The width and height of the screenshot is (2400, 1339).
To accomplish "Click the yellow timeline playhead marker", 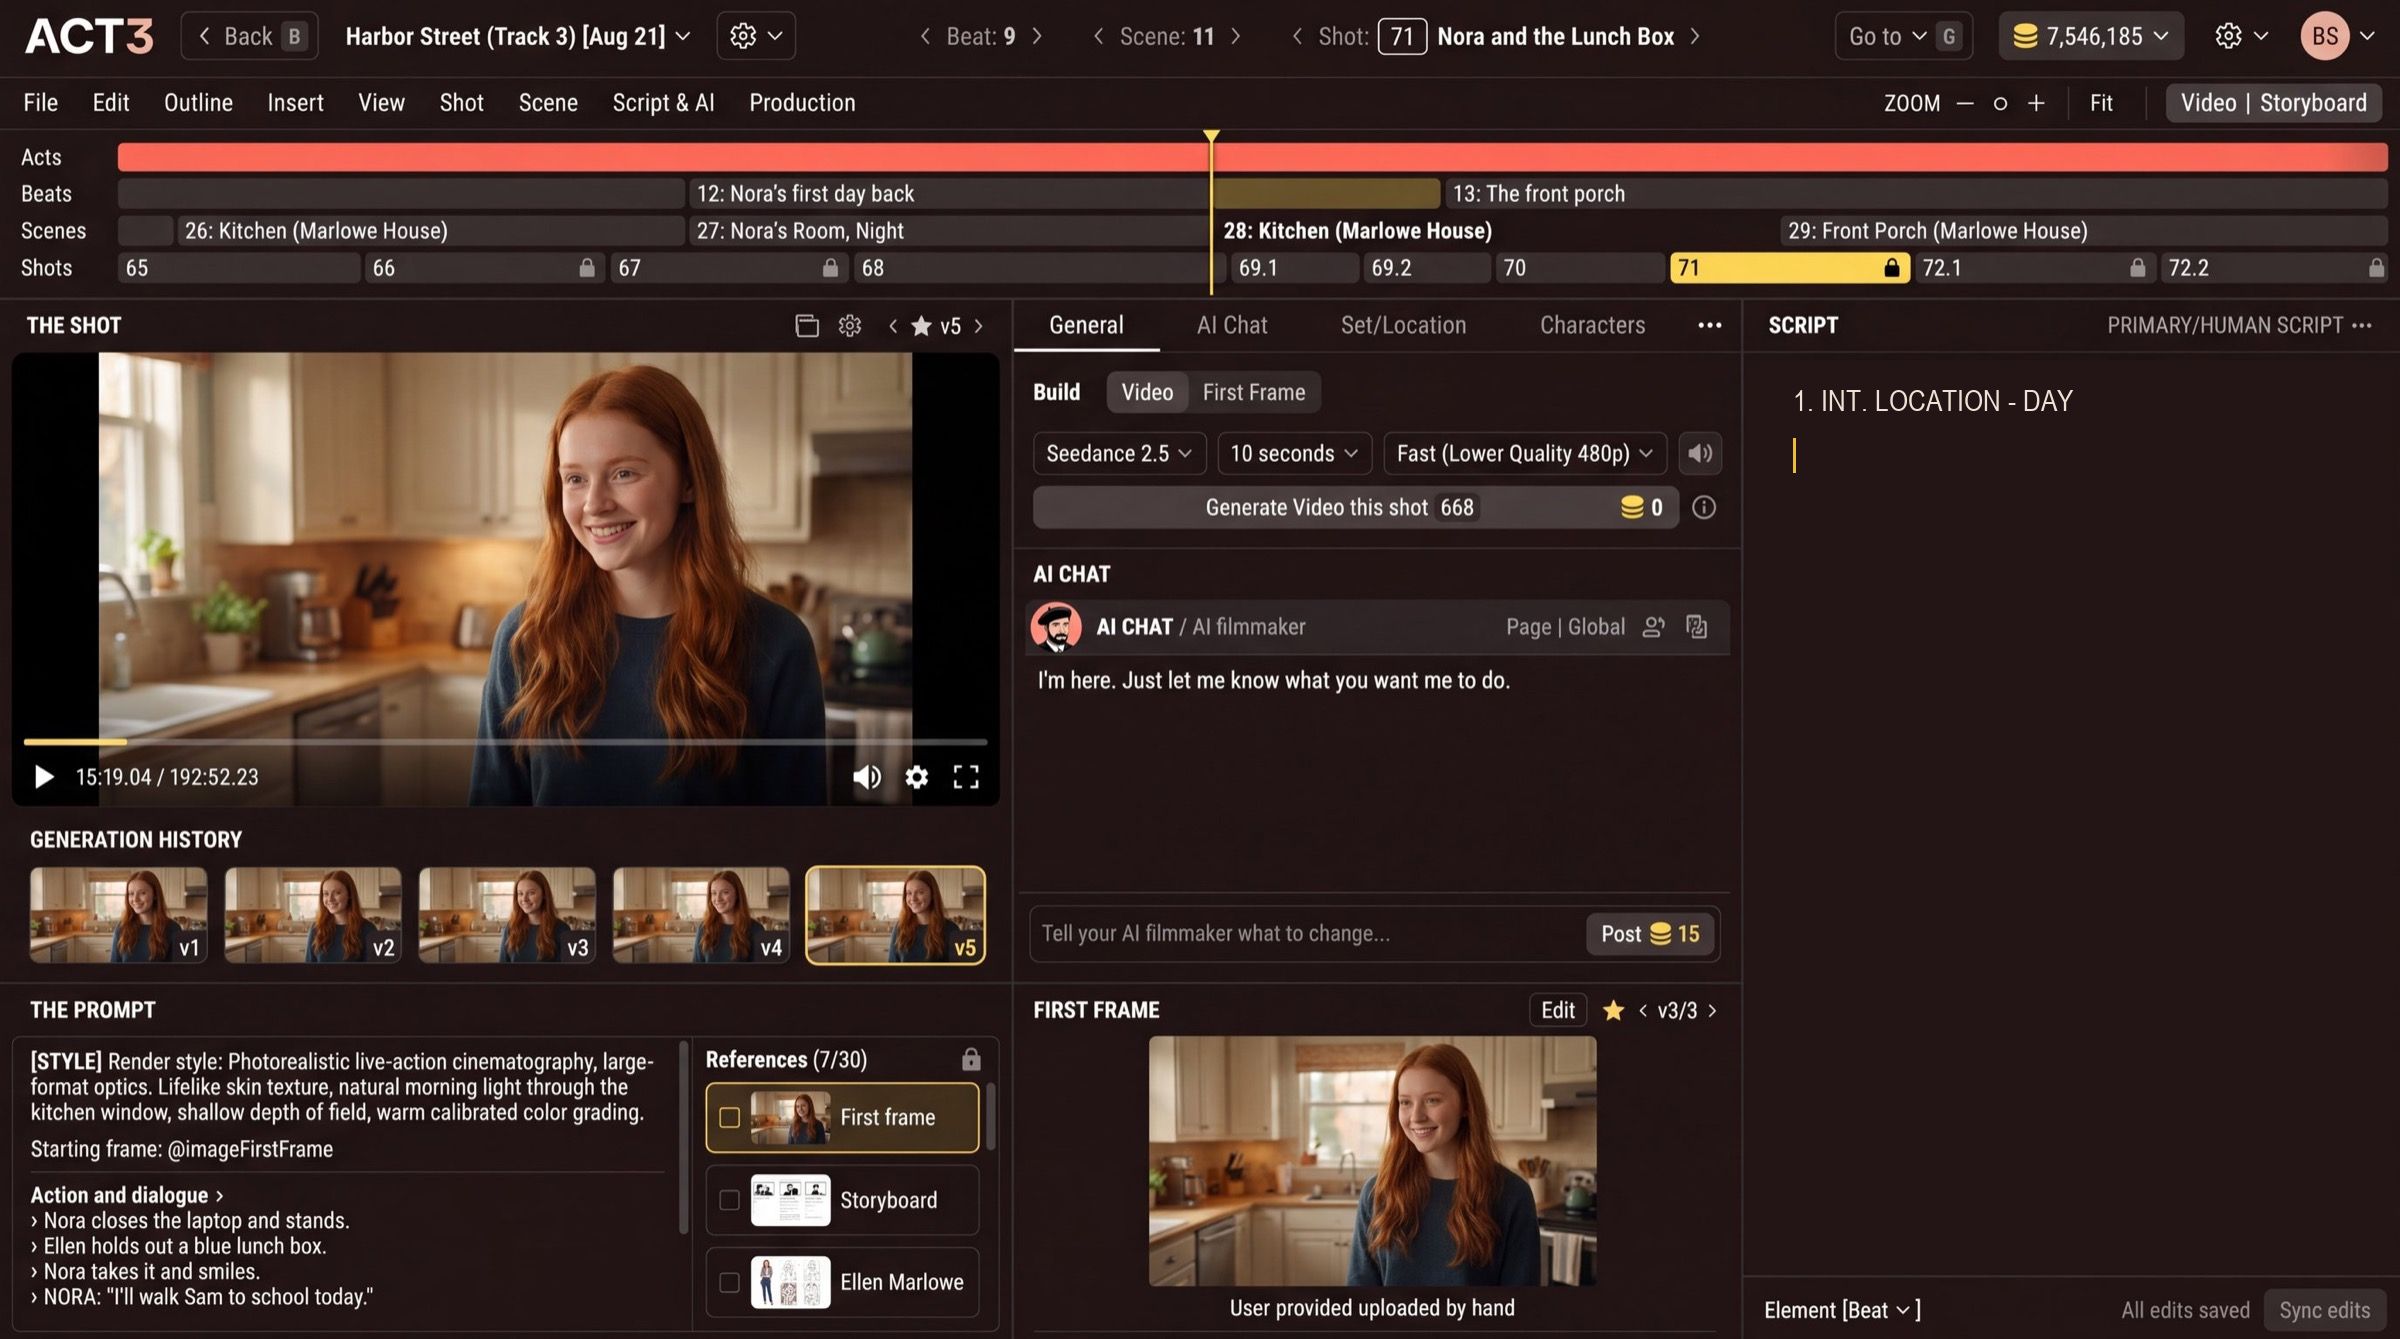I will pyautogui.click(x=1211, y=136).
